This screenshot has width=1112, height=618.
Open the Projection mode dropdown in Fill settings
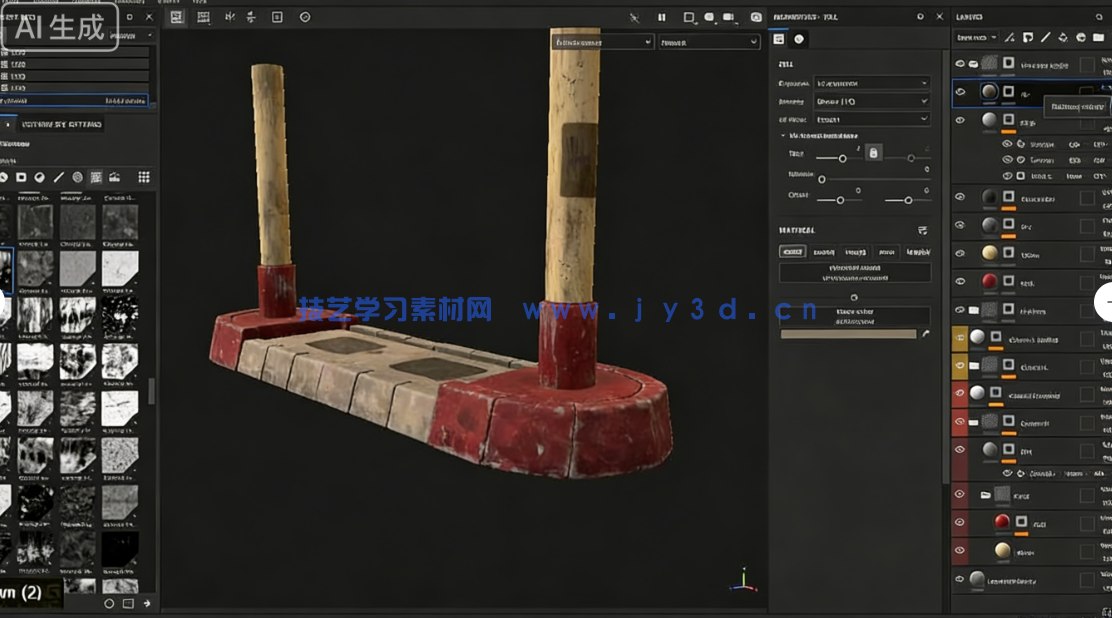click(x=873, y=83)
